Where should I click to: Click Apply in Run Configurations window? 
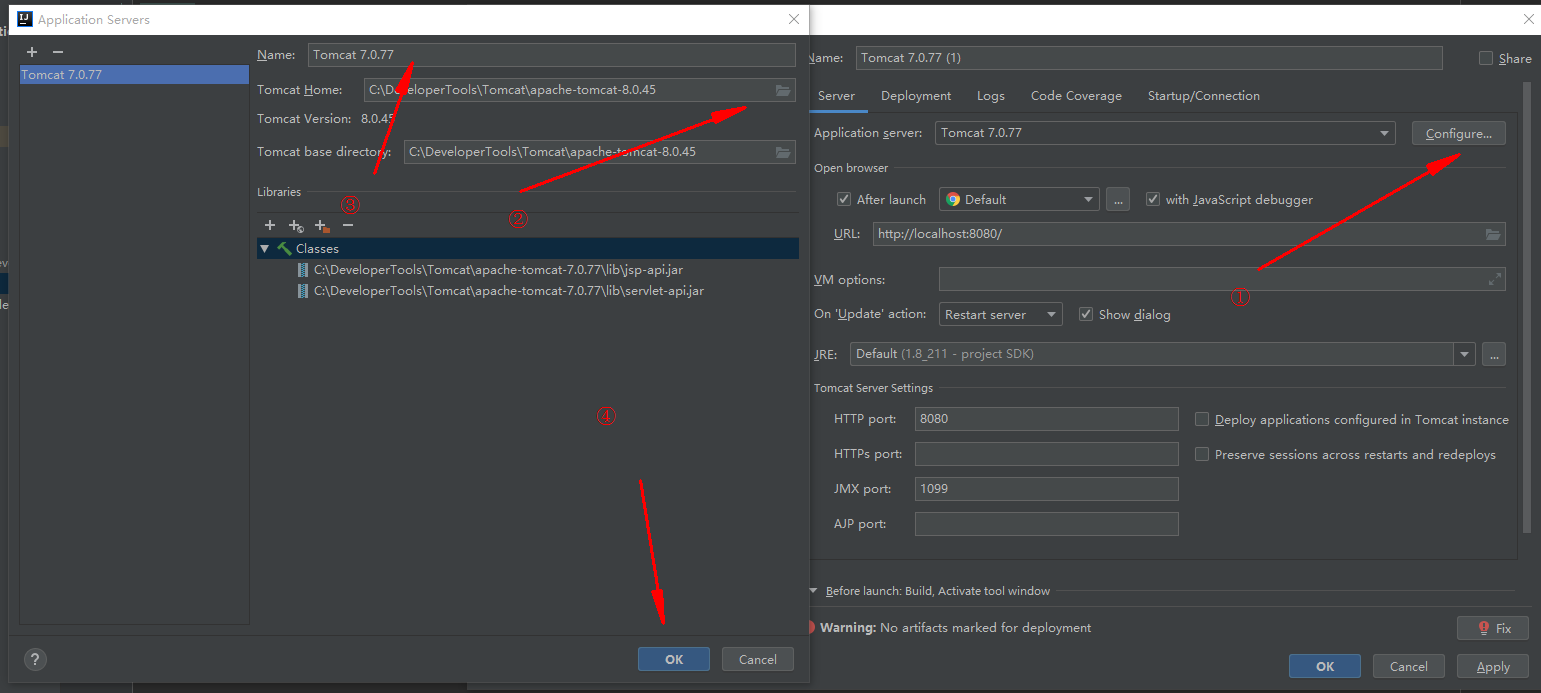(x=1493, y=666)
